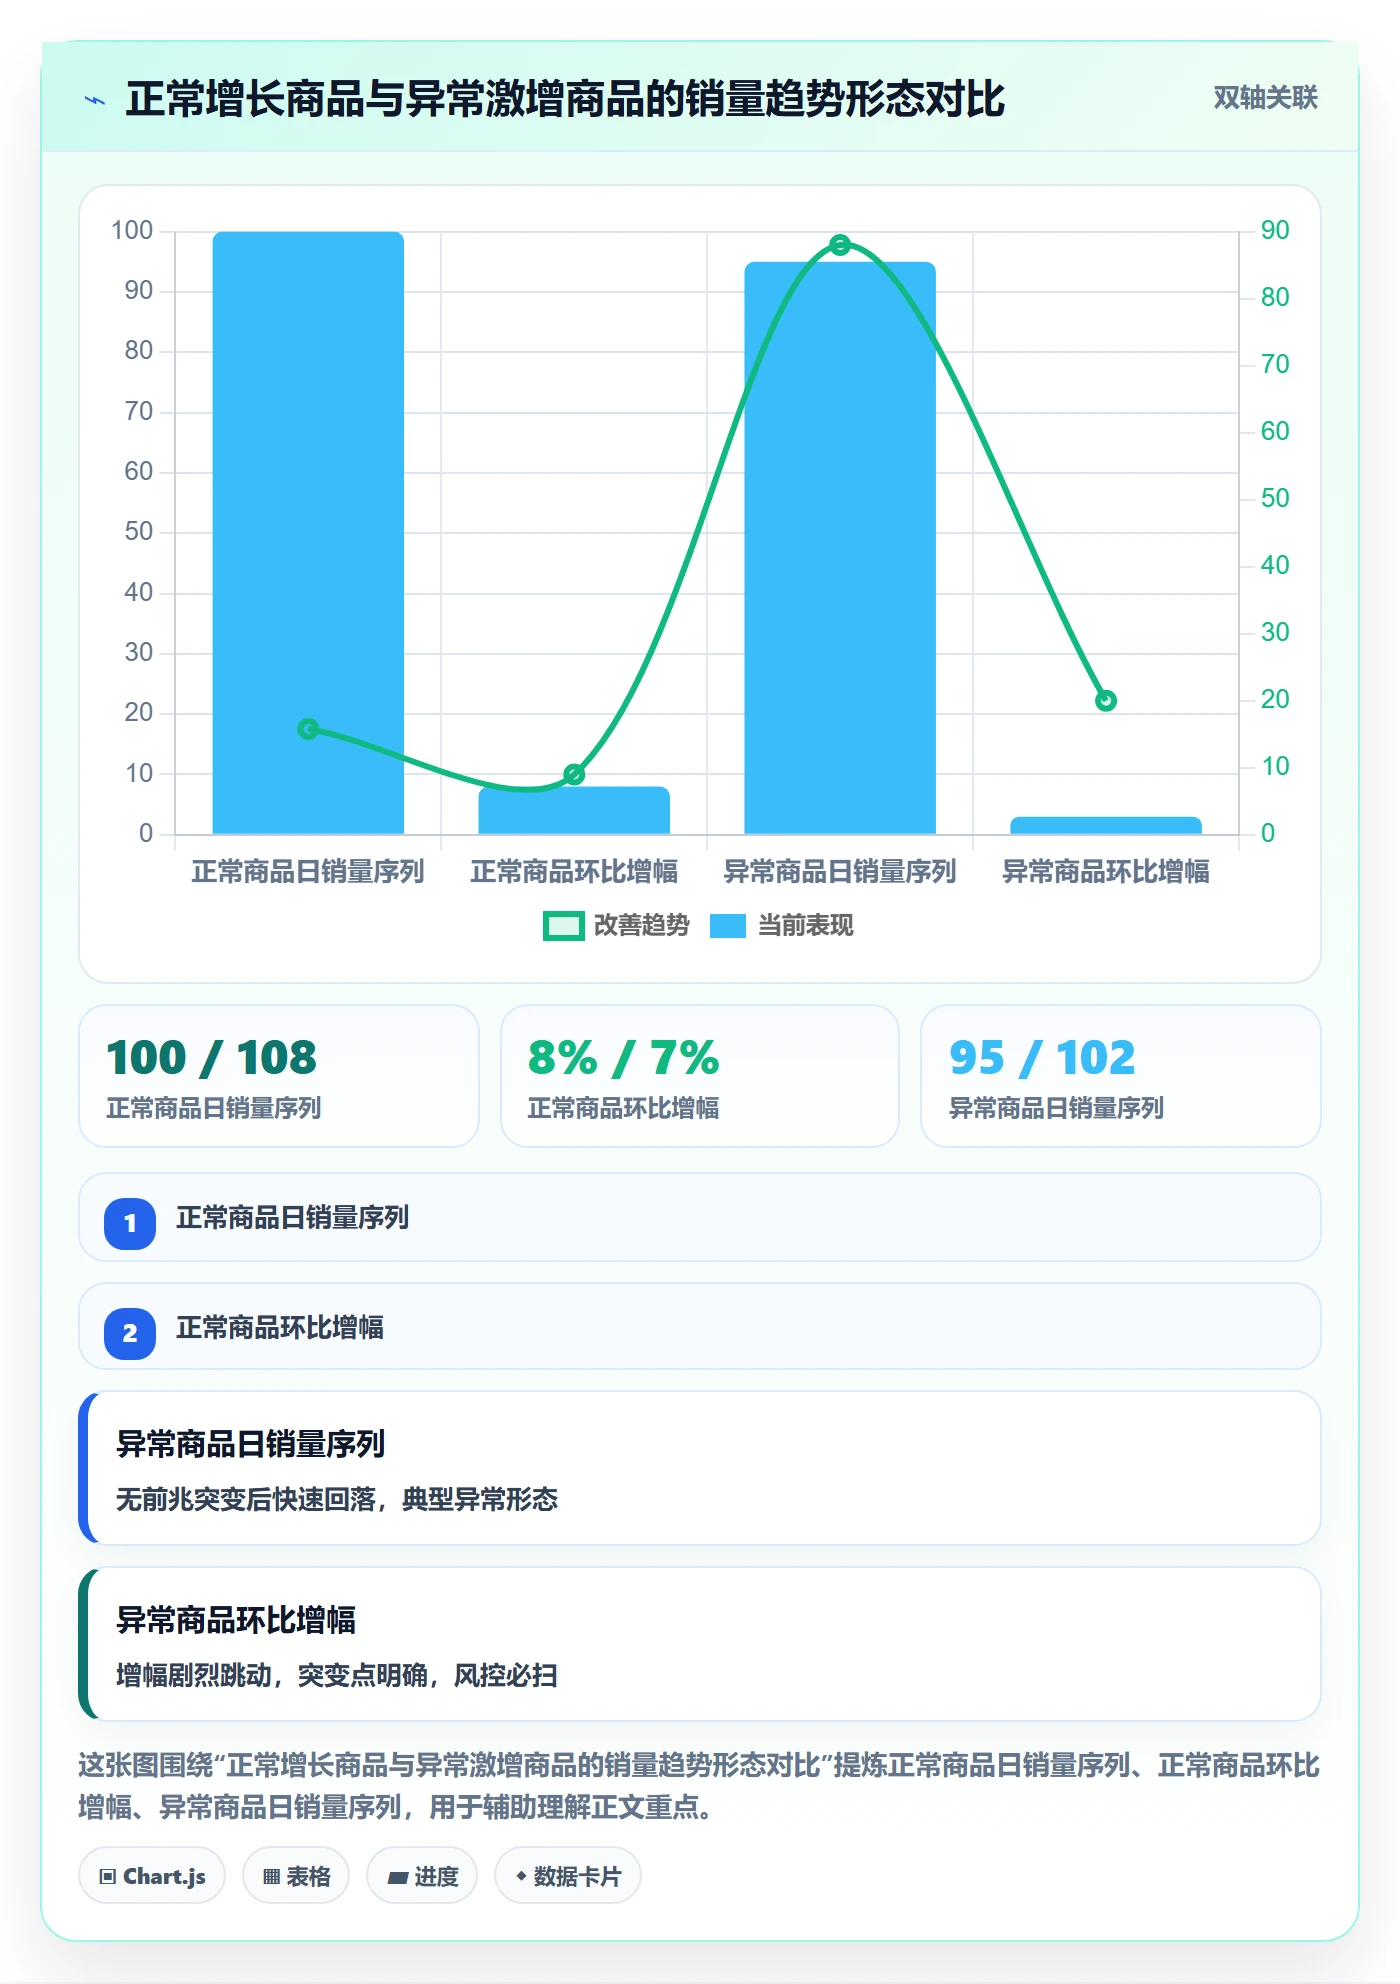Click the 双轴关联 label in header
Screen dimensions: 1400x1984
click(1265, 98)
